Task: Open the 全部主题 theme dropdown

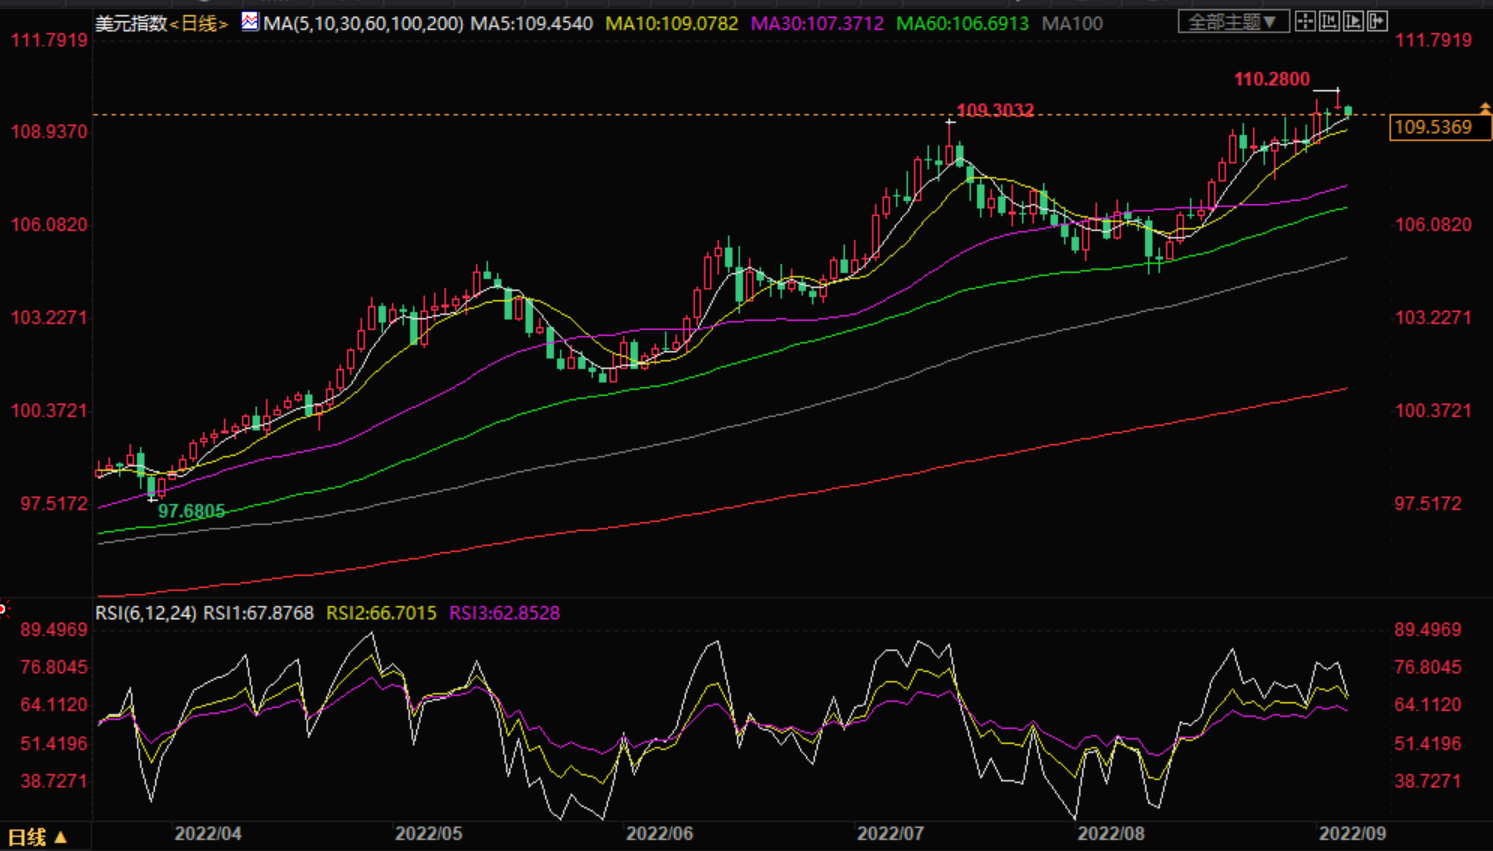Action: (x=1232, y=21)
